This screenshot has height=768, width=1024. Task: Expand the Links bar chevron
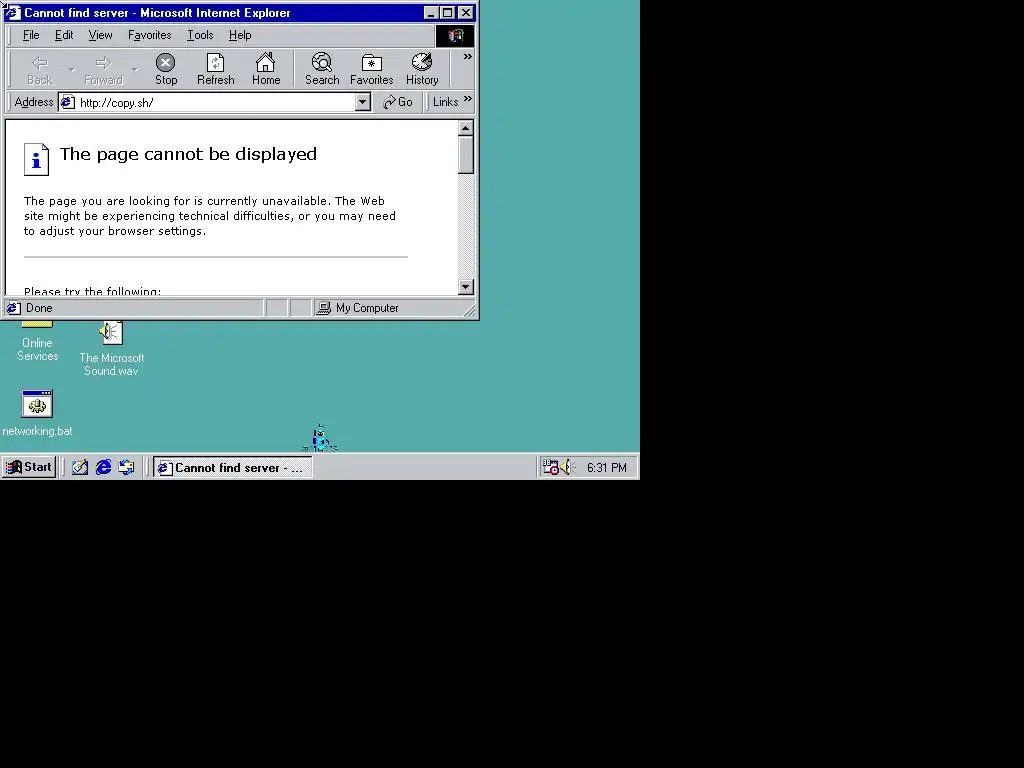pos(468,99)
